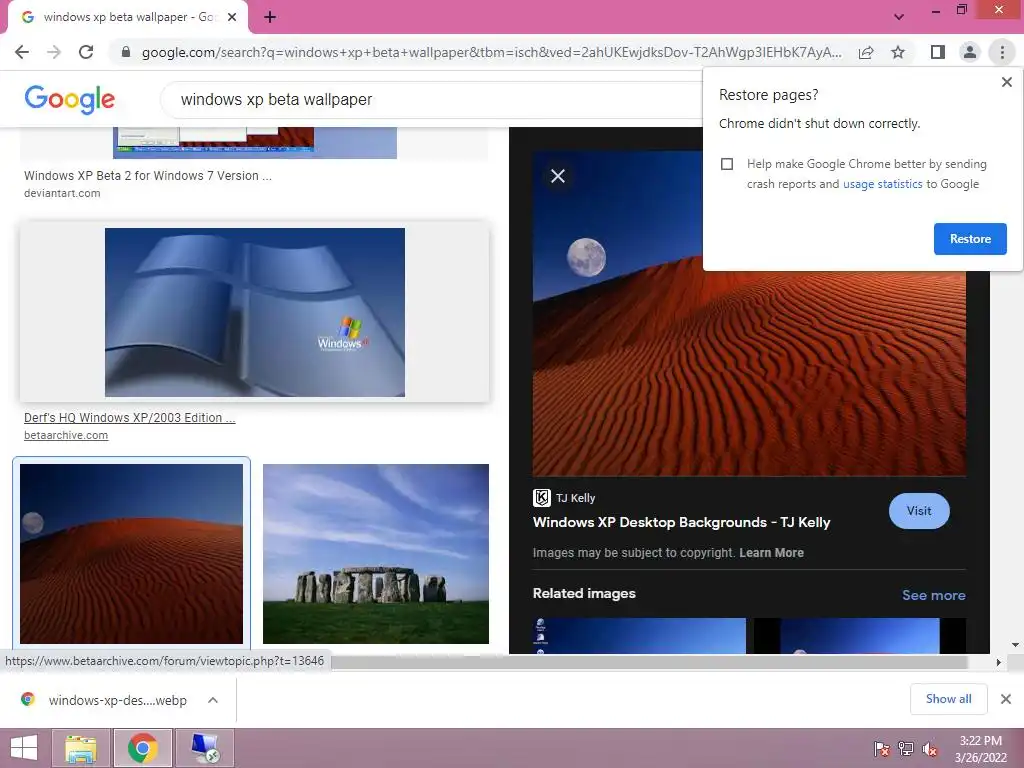Open the usage statistics link

[882, 184]
